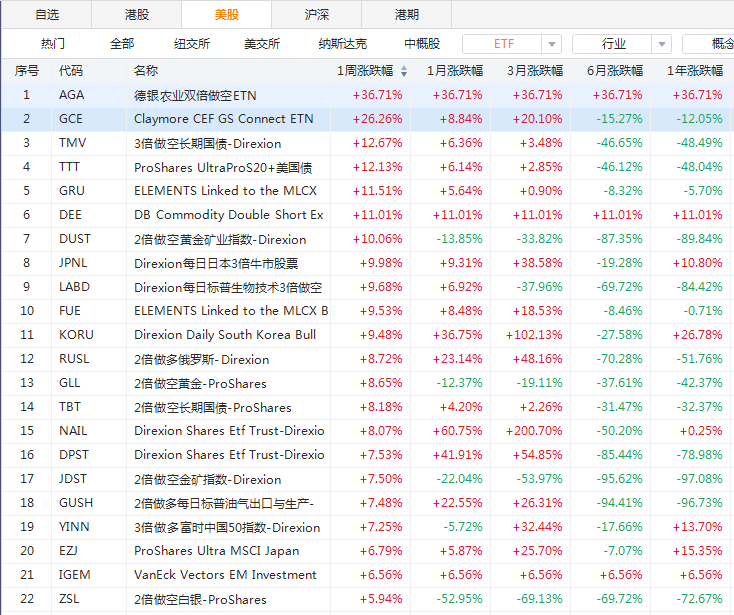This screenshot has width=734, height=615.
Task: Open the 港股 market tab
Action: click(137, 15)
